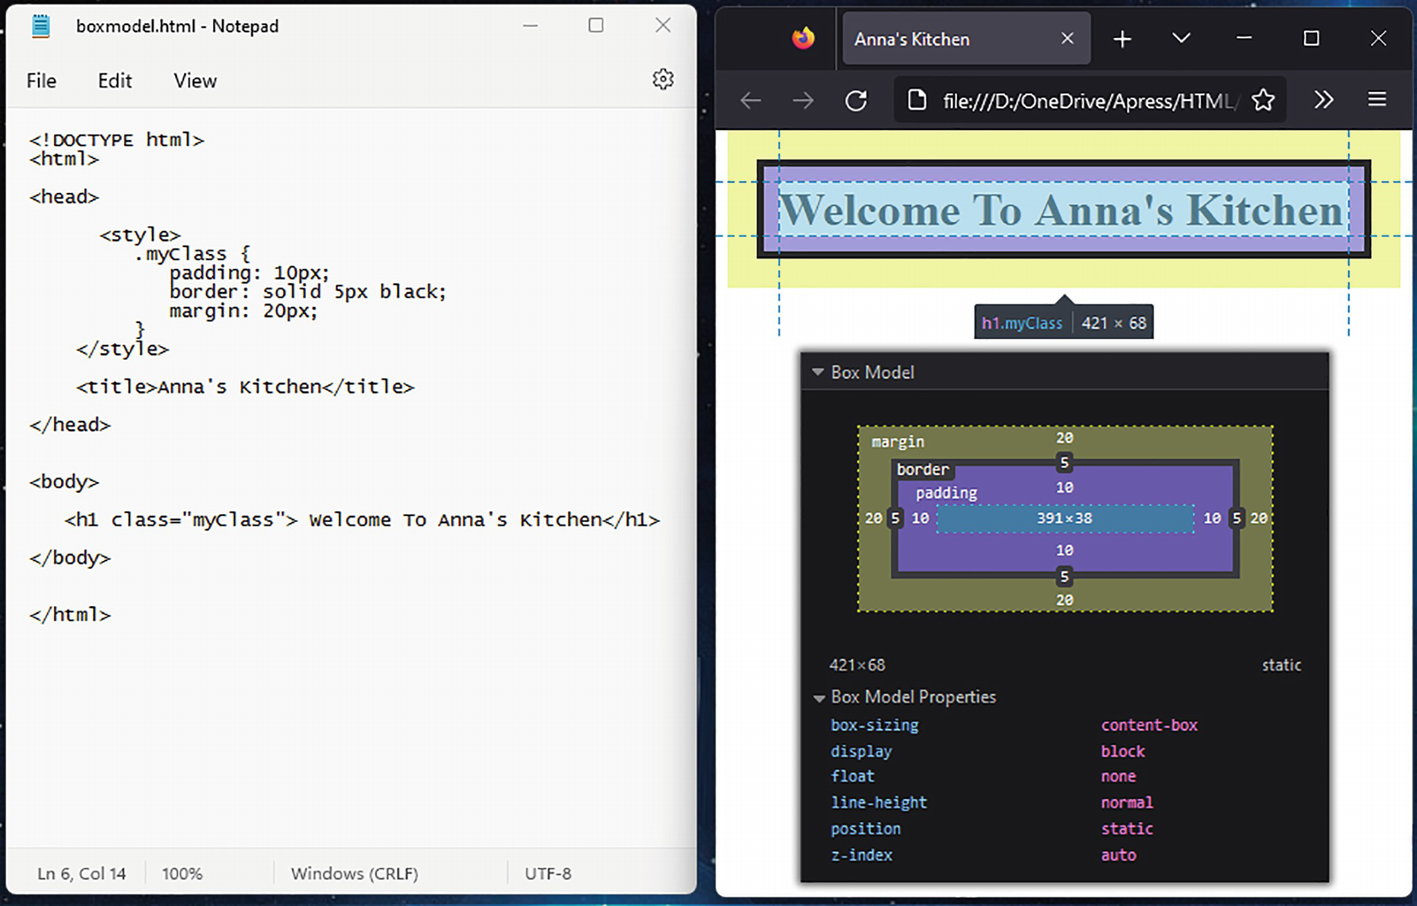
Task: Show more tools via double-chevron overflow icon
Action: coord(1323,100)
